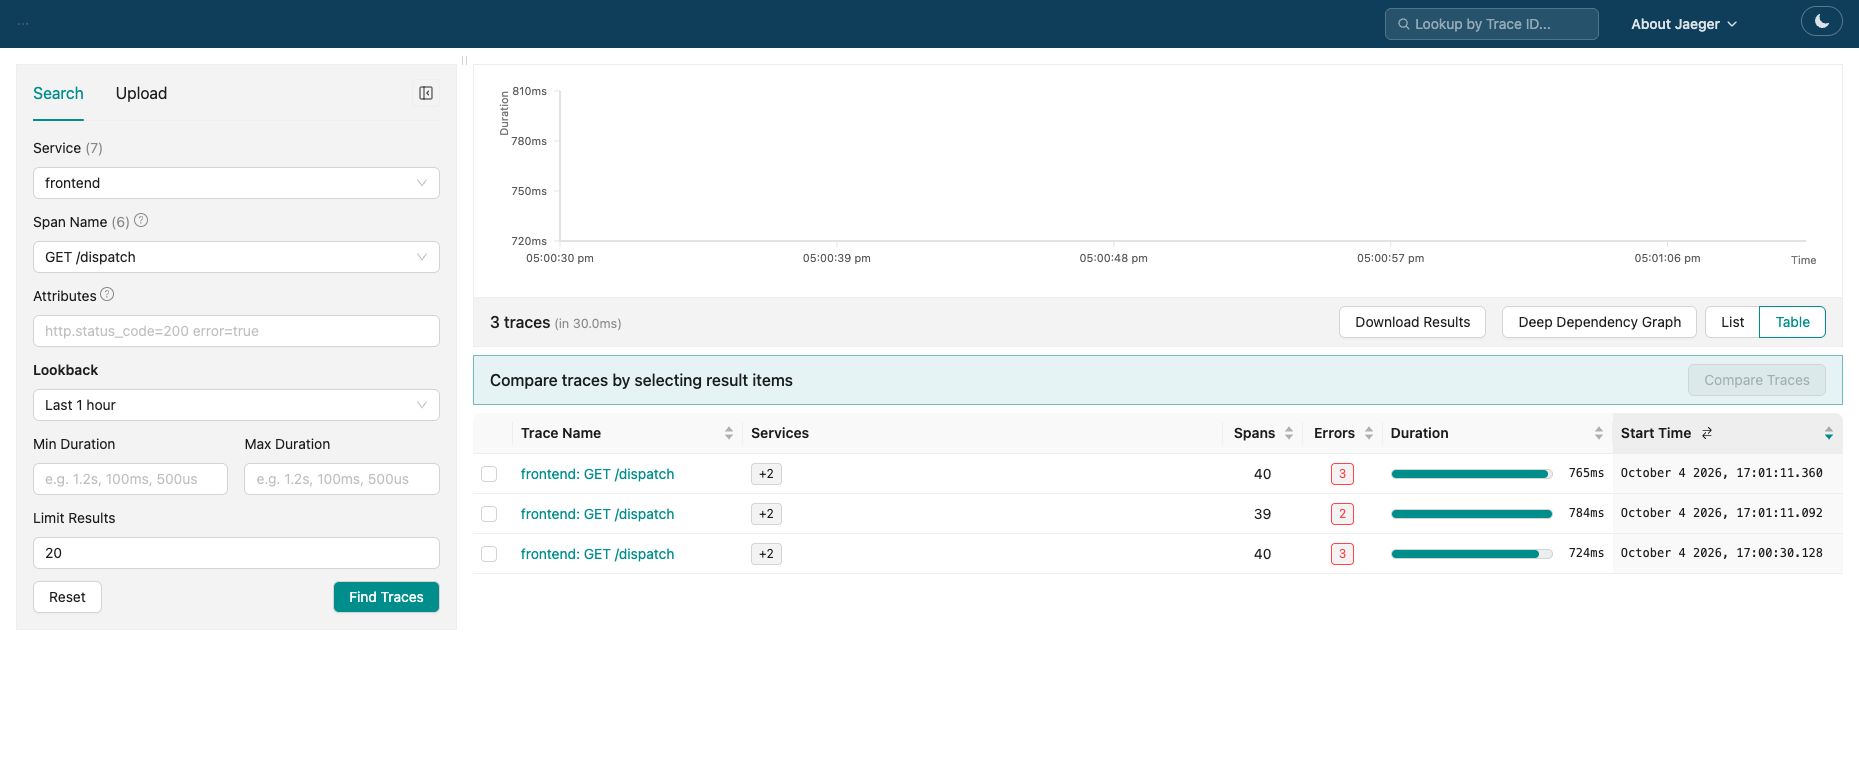
Task: Focus the Lookup by Trace ID field
Action: (1491, 24)
